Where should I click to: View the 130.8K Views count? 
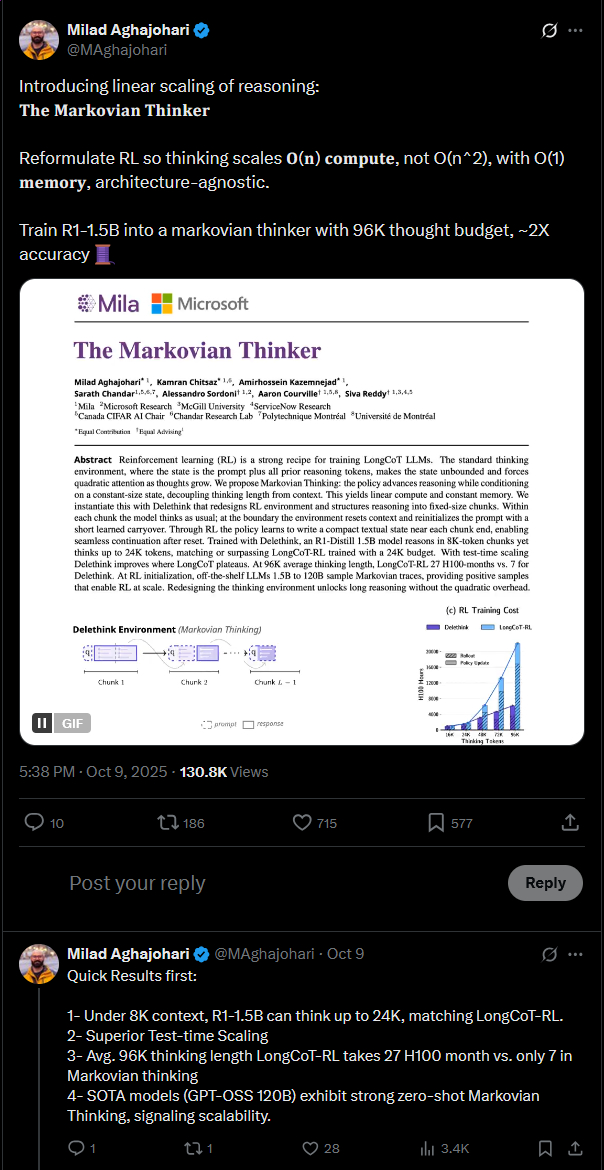coord(225,772)
